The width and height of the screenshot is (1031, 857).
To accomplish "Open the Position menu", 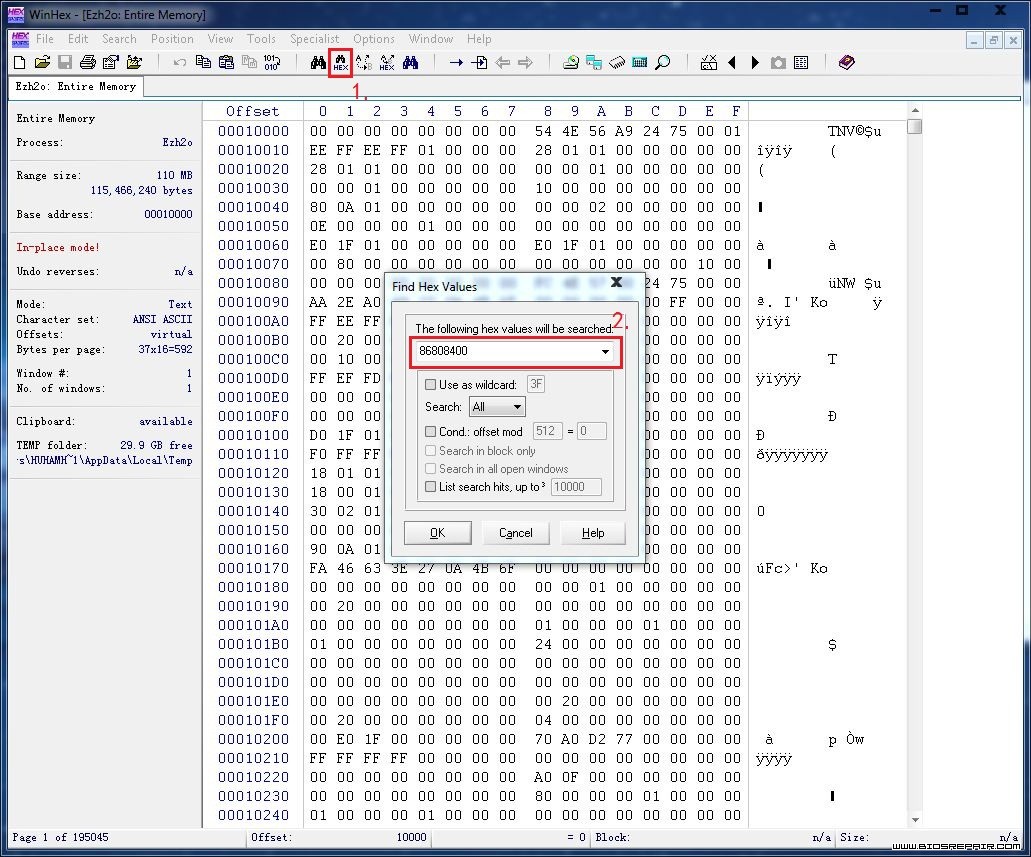I will point(172,39).
